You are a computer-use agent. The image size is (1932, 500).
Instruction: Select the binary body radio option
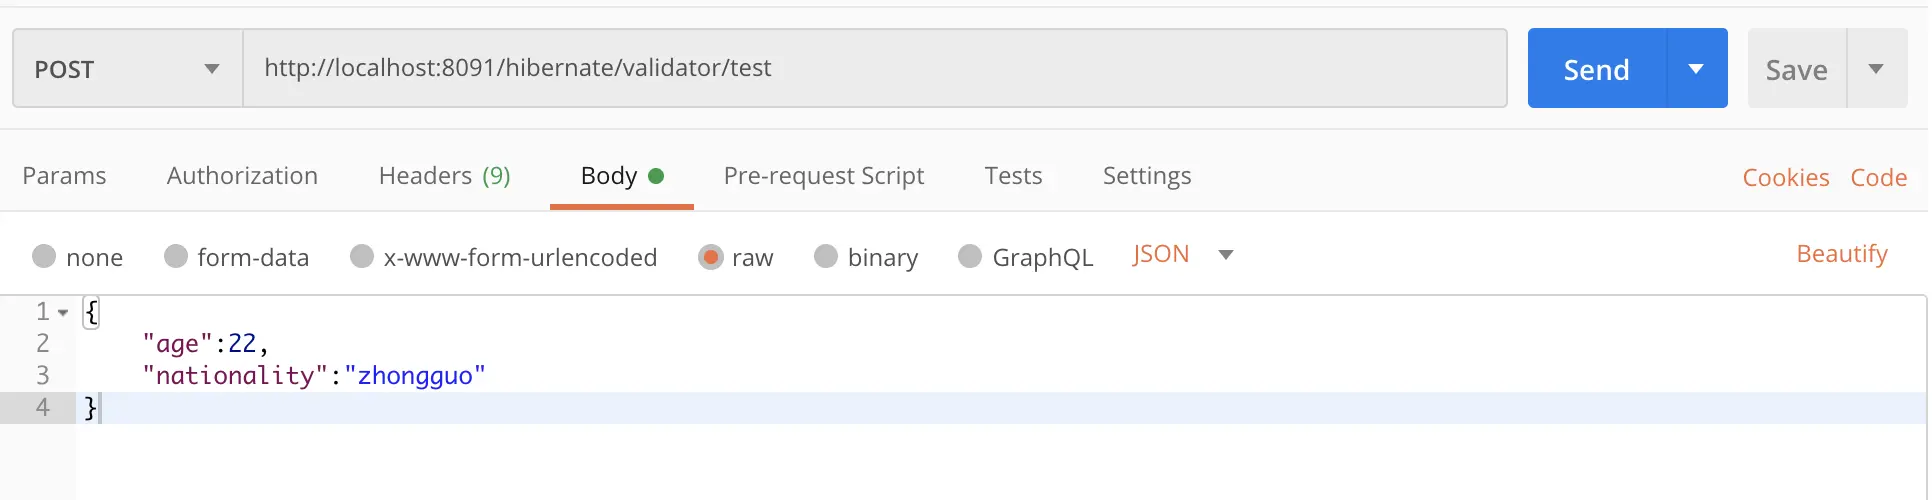tap(826, 257)
